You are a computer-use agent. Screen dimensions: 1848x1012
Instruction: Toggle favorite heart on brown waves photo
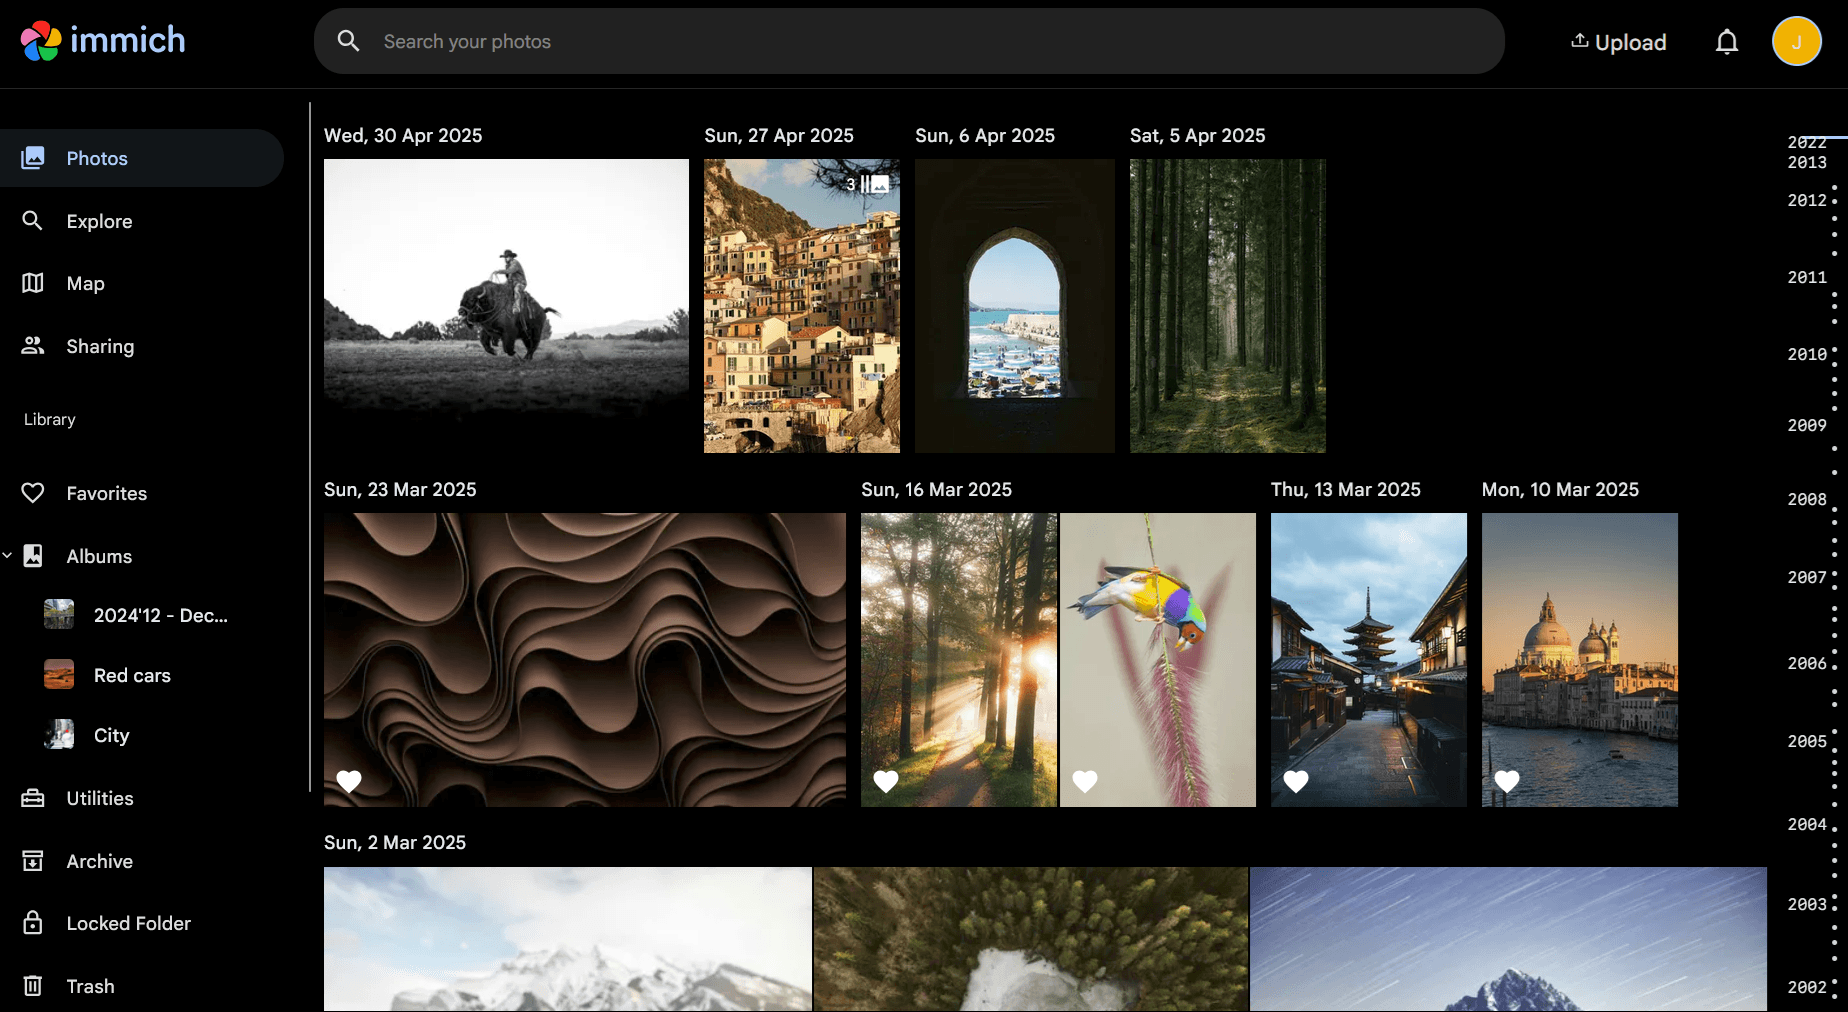(349, 781)
